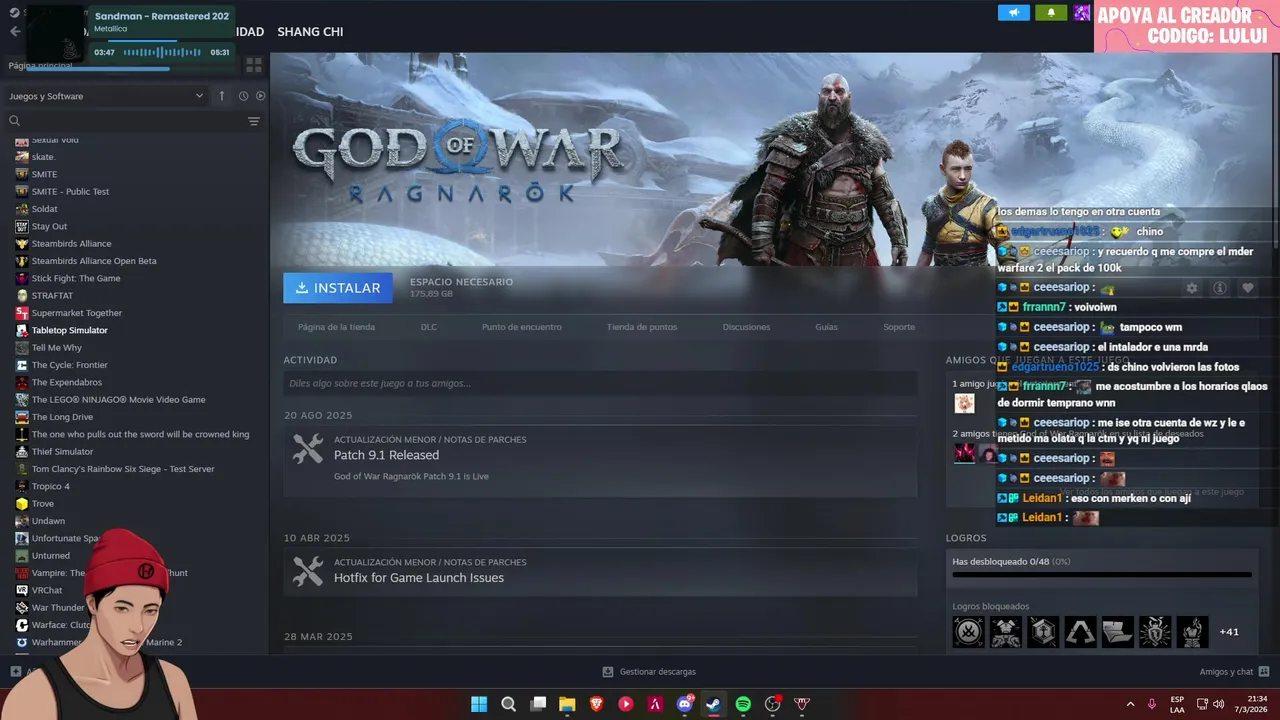Open the green notifications bell
1280x720 pixels.
1051,13
